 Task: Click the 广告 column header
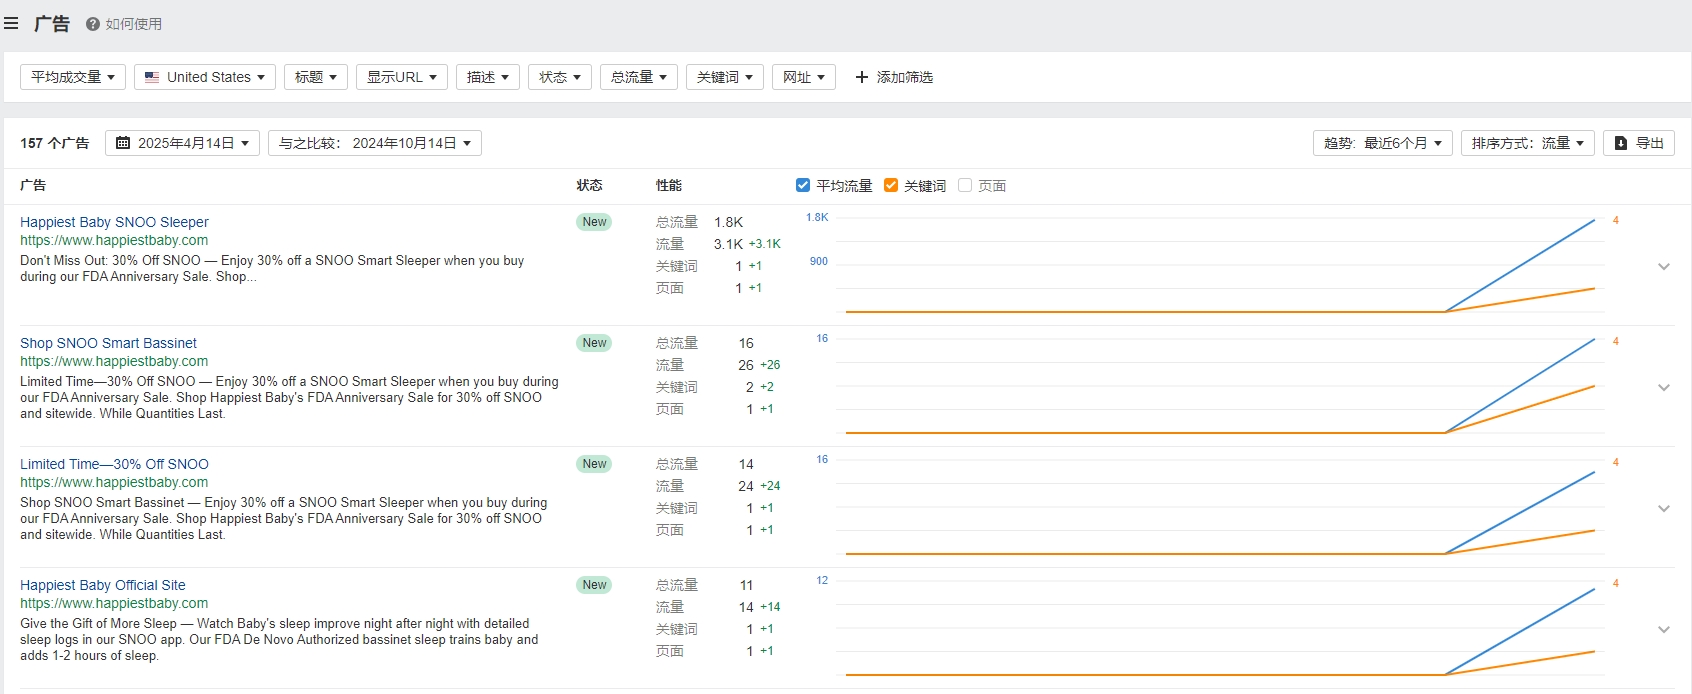click(33, 185)
